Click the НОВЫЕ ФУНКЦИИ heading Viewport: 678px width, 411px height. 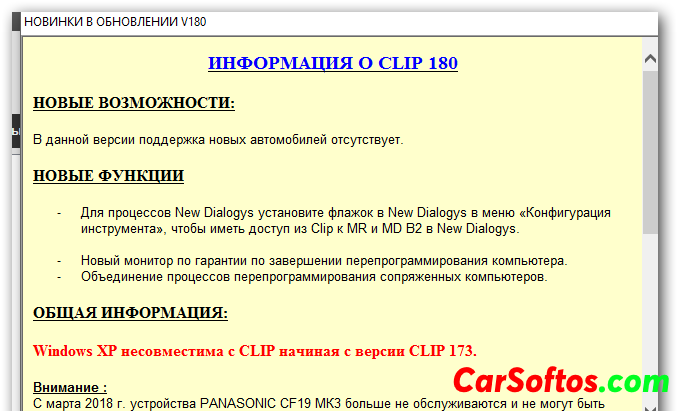(108, 176)
